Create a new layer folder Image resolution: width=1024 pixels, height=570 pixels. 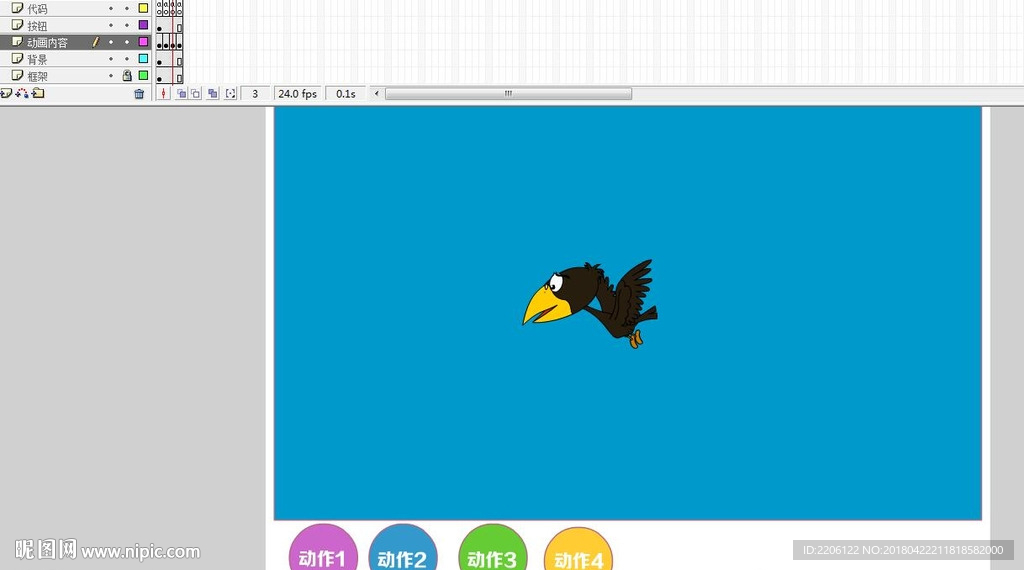tap(39, 93)
